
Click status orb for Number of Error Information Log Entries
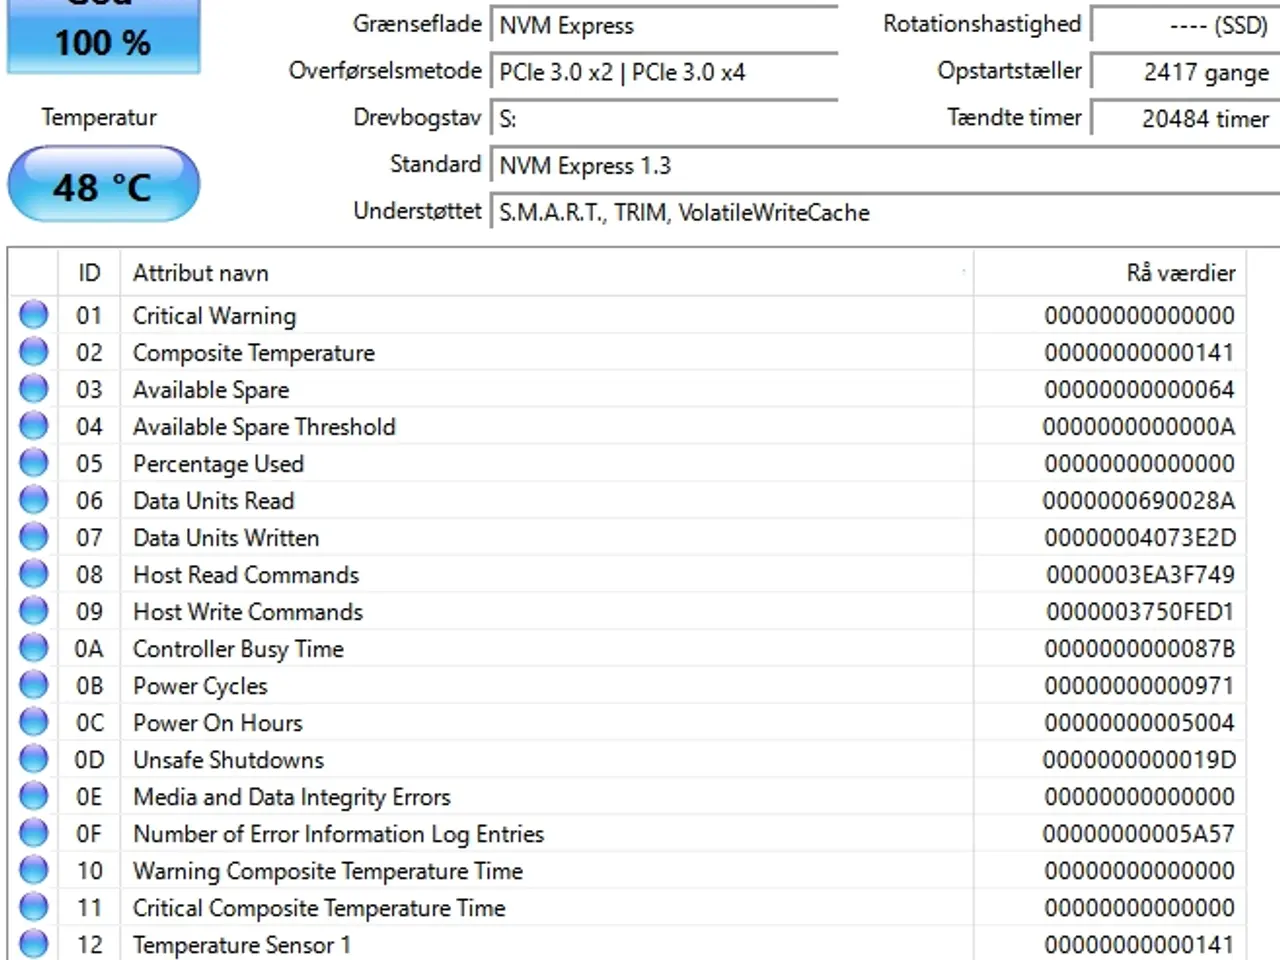pyautogui.click(x=33, y=833)
